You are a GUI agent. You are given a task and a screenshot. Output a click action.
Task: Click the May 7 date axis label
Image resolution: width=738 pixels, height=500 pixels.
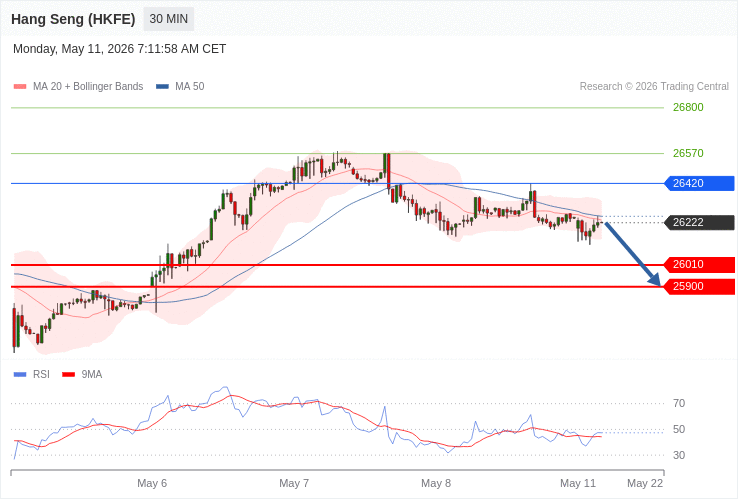point(294,484)
